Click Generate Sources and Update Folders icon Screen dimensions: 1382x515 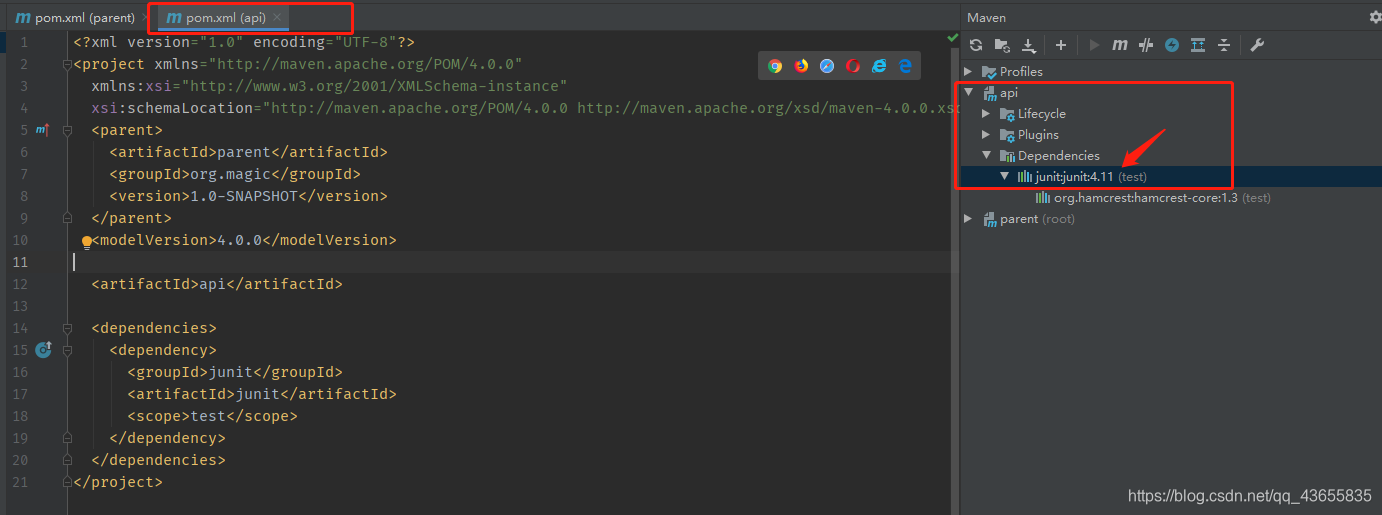click(1002, 45)
